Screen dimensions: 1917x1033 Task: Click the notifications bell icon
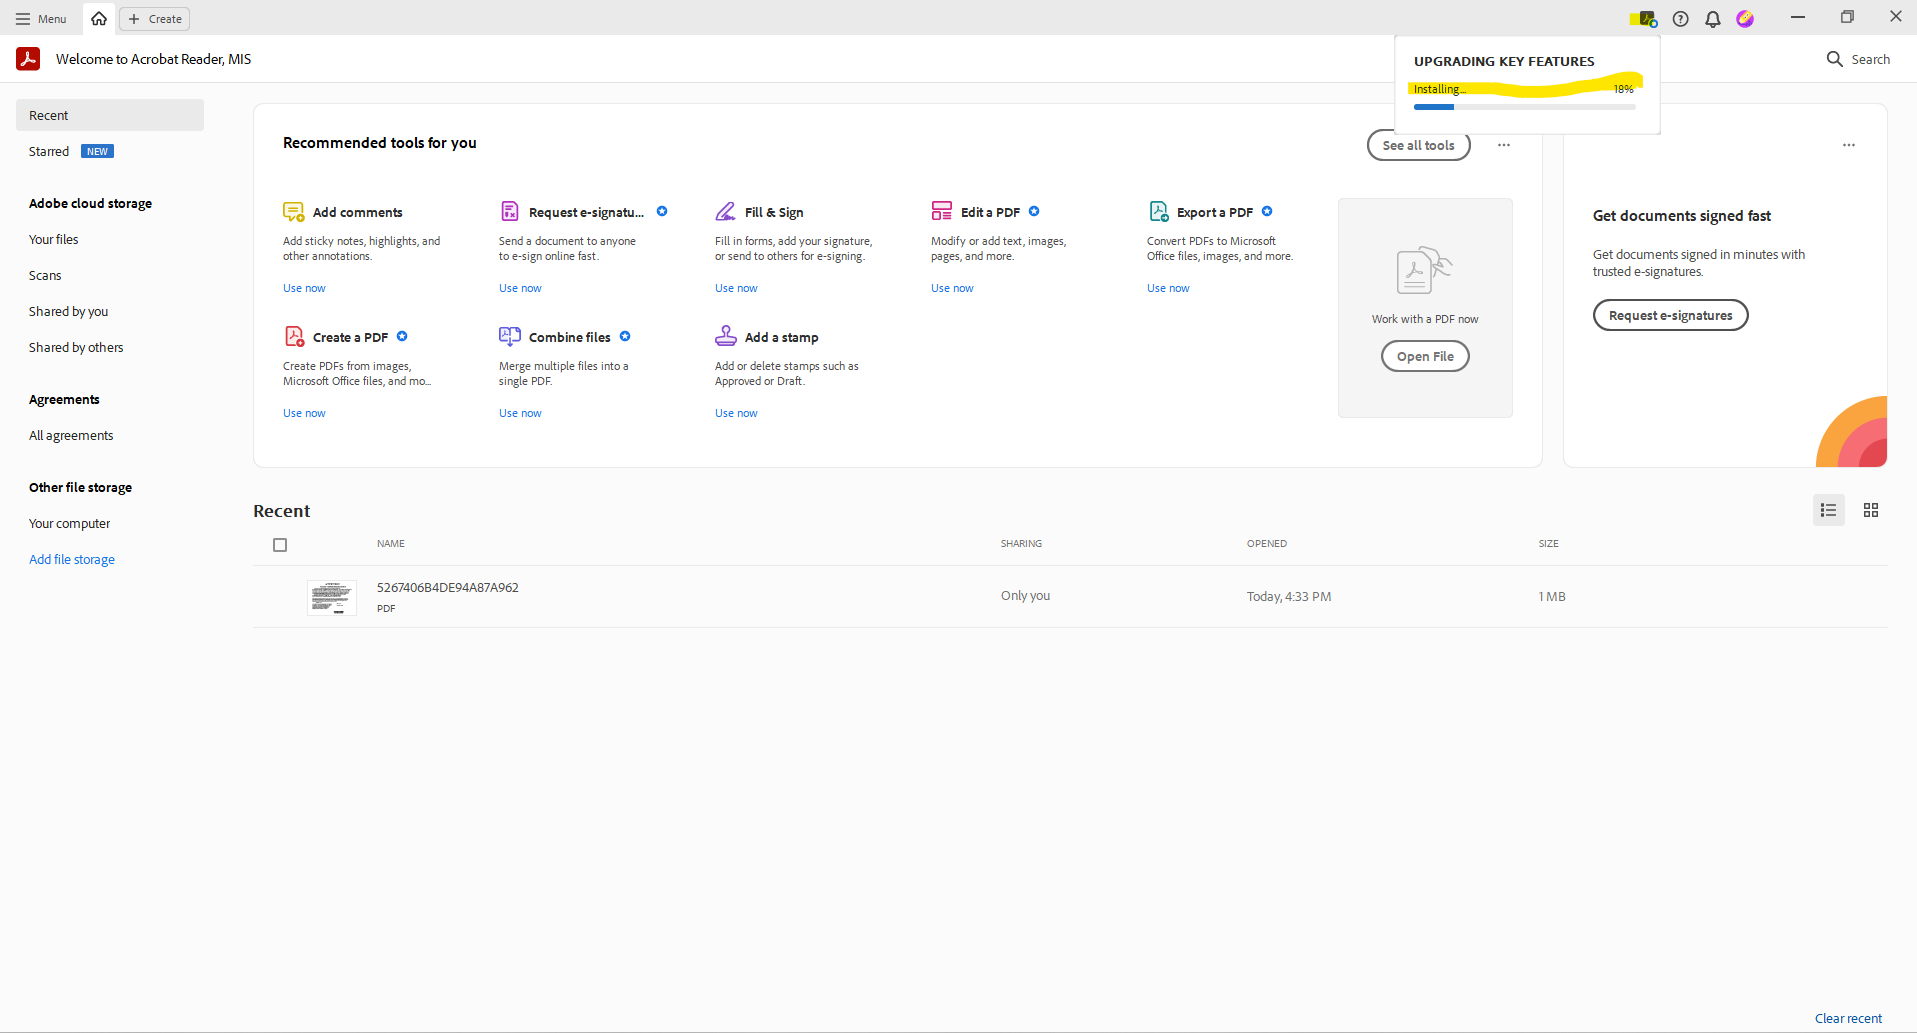(1712, 18)
